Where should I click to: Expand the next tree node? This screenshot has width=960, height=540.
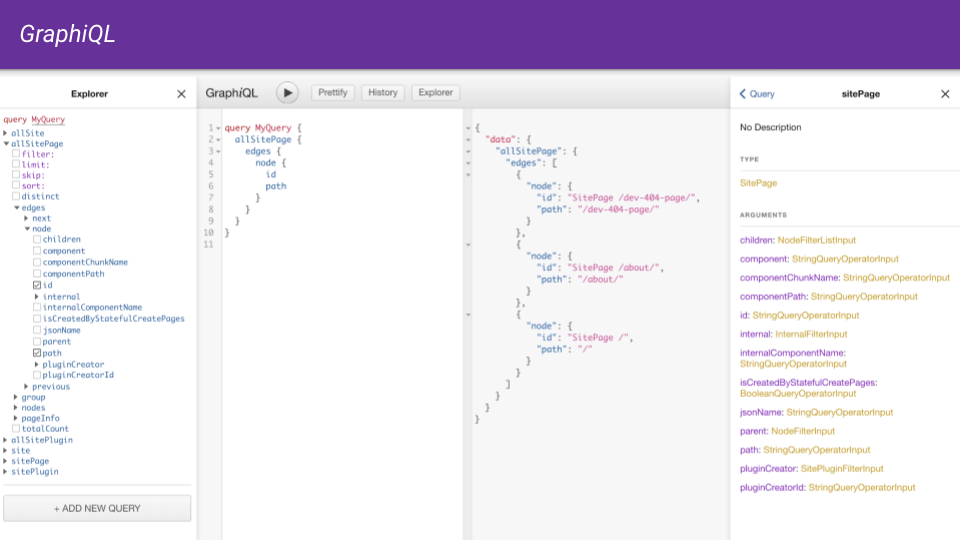pyautogui.click(x=26, y=218)
